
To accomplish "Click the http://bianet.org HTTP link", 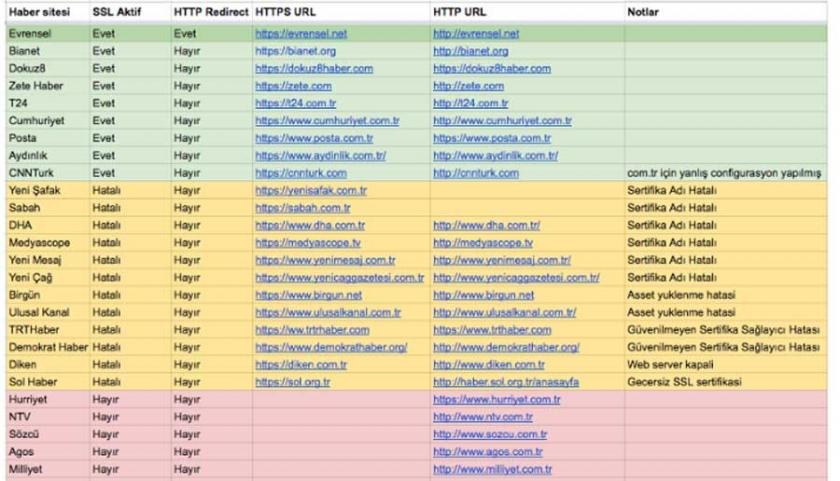I will [x=470, y=50].
